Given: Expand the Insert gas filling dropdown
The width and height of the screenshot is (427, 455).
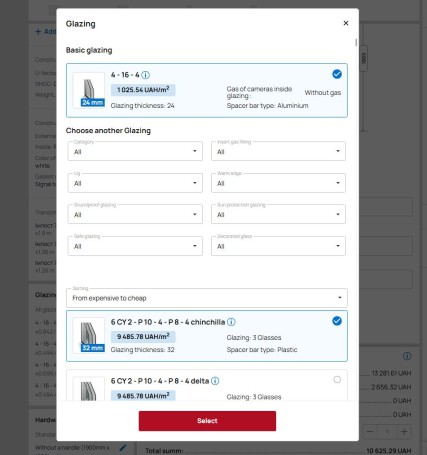Looking at the screenshot, I should coord(278,151).
